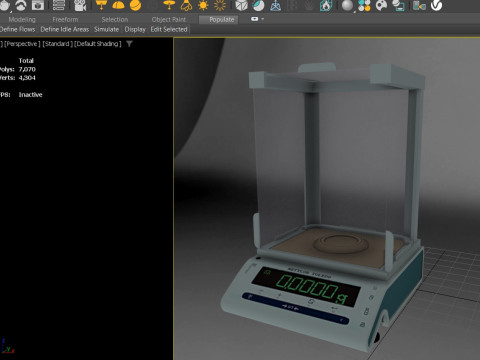Viewport: 480px width, 360px height.
Task: Click the viewport filter funnel icon
Action: [x=129, y=44]
